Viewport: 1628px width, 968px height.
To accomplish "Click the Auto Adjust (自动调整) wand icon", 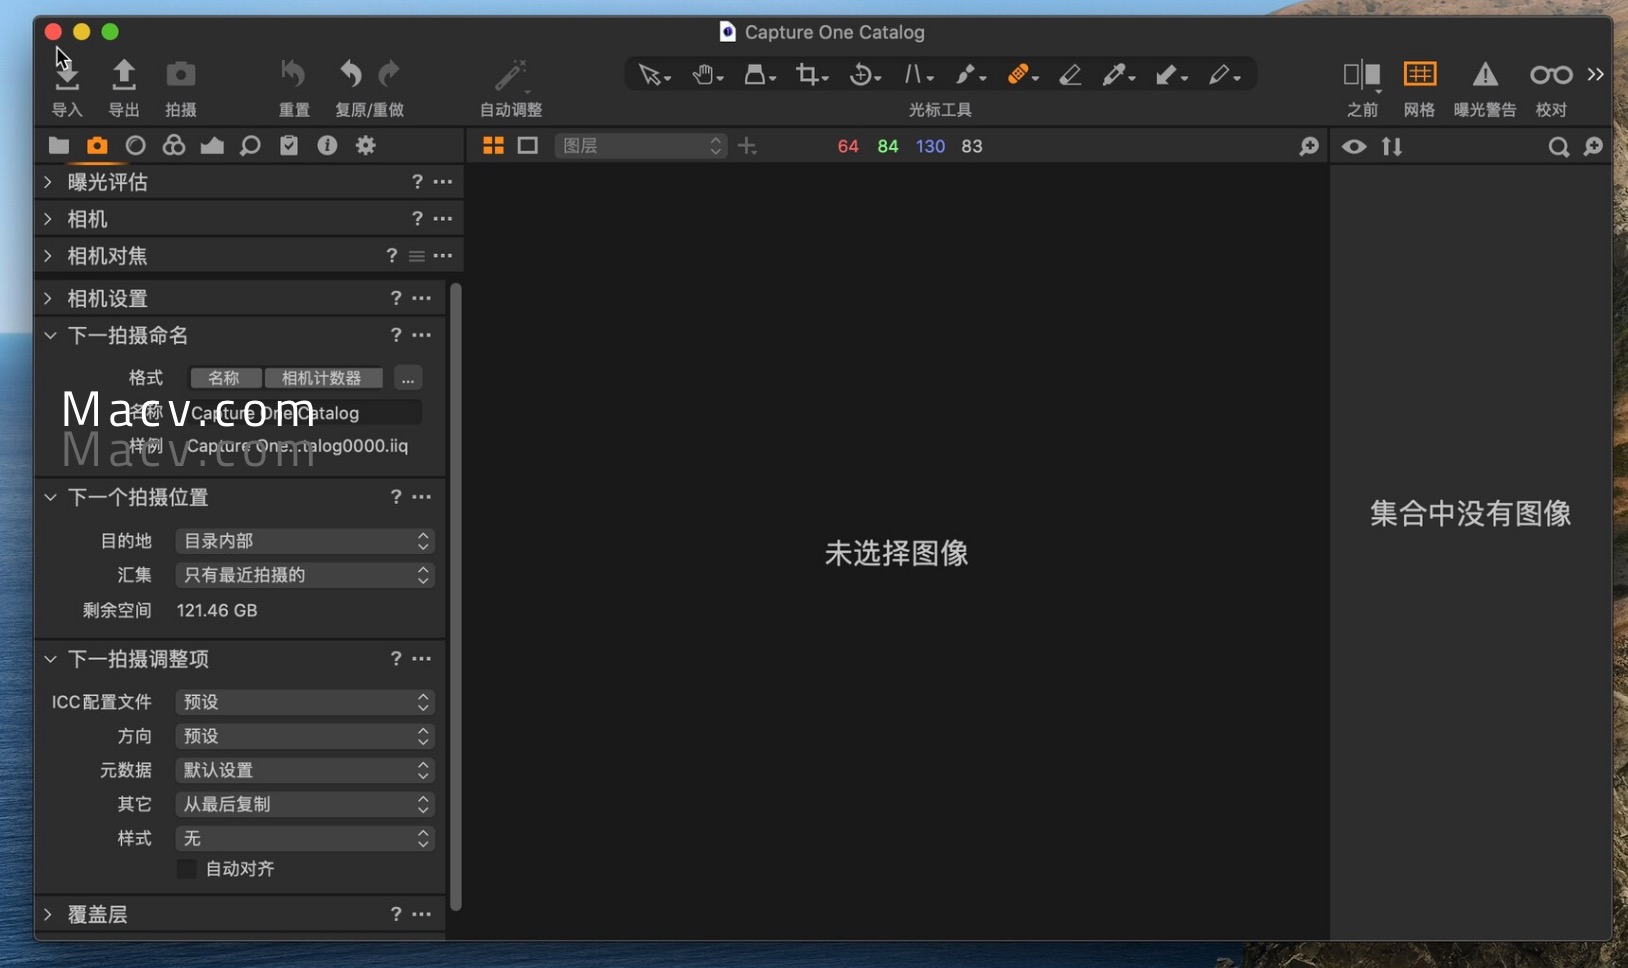I will tap(511, 75).
